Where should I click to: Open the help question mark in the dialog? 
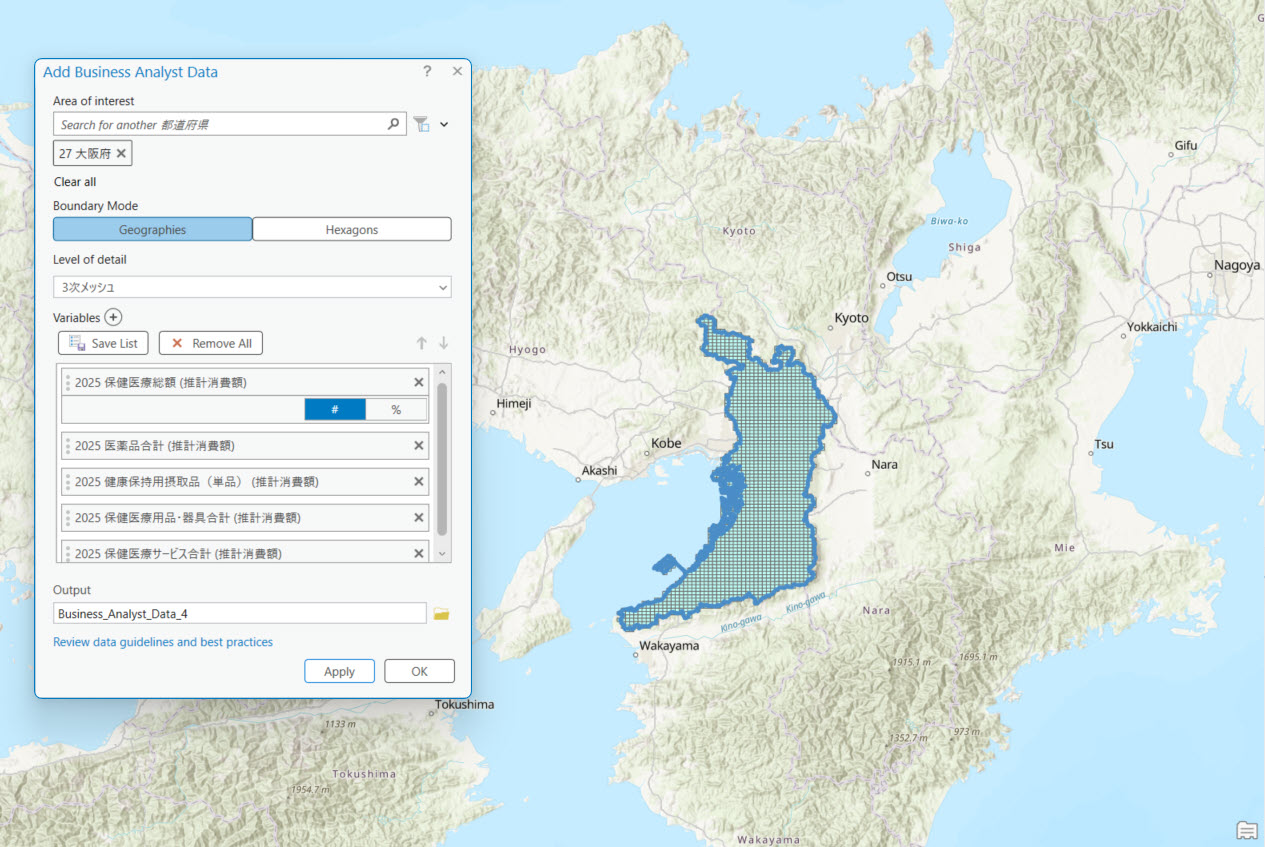427,71
